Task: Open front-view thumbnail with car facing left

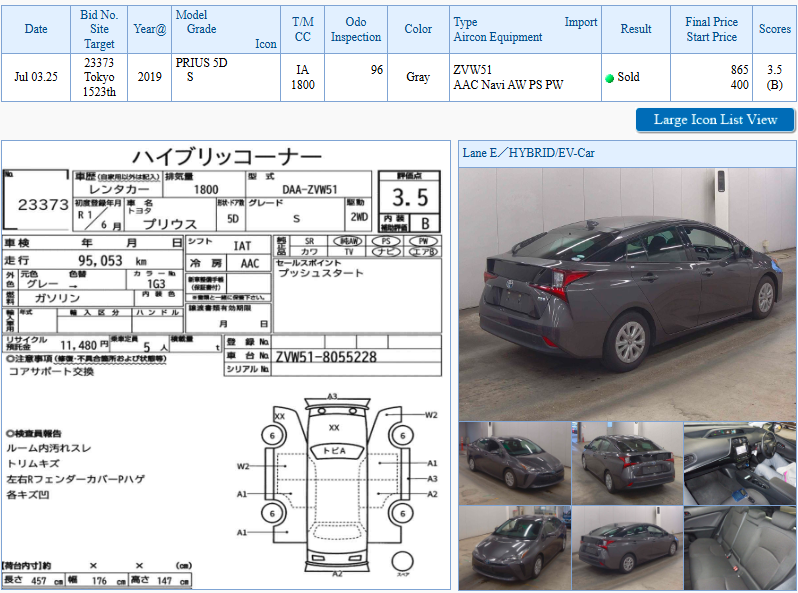Action: (x=514, y=548)
